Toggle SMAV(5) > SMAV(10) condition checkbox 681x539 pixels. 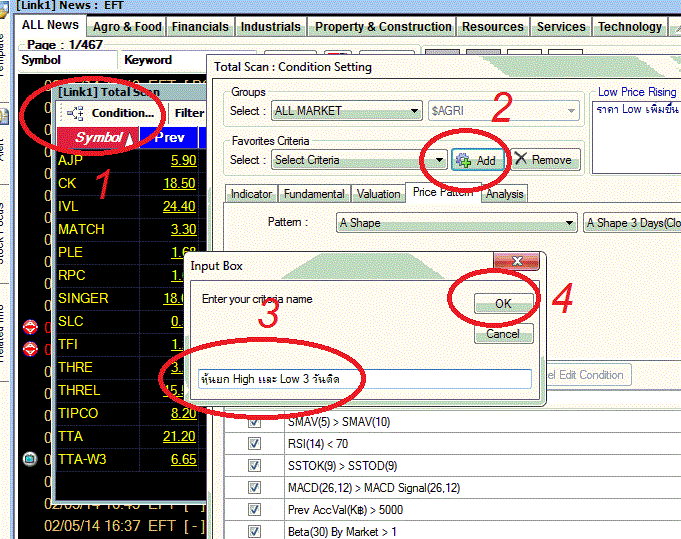[x=254, y=422]
